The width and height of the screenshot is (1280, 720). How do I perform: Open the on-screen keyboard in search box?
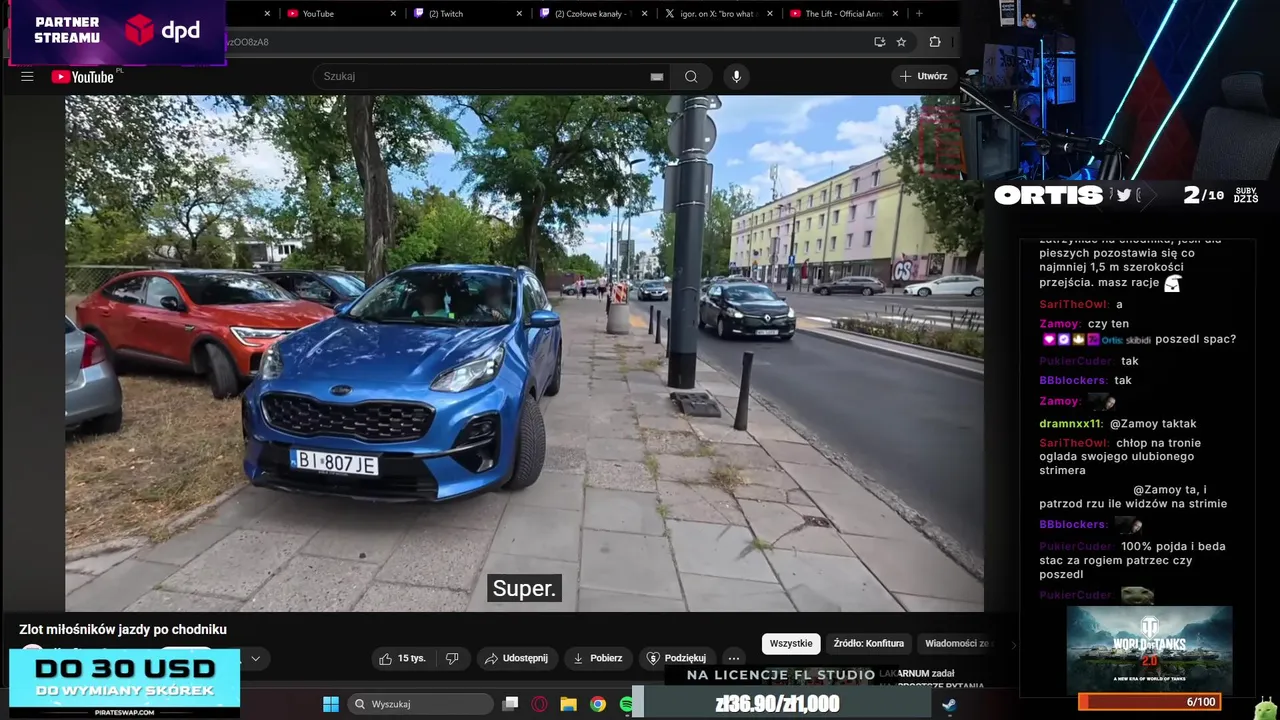[x=657, y=77]
